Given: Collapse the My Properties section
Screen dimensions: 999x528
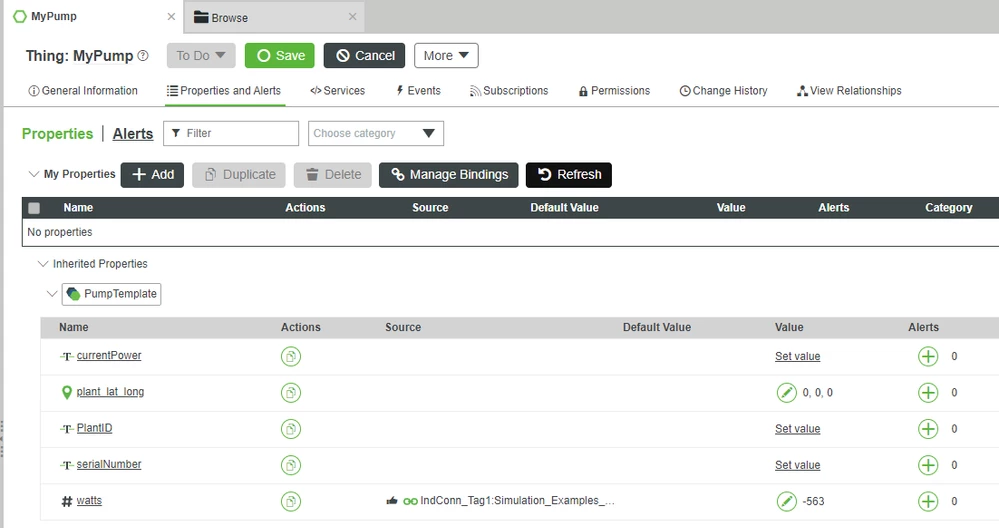Looking at the screenshot, I should (x=34, y=174).
